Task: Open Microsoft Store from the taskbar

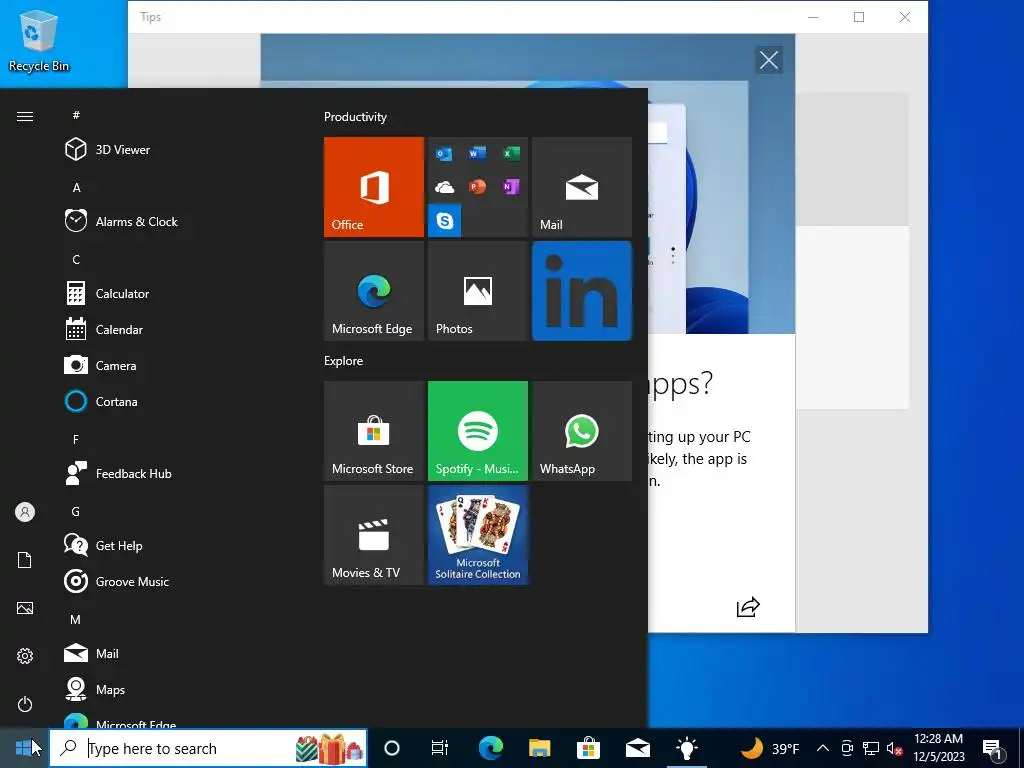Action: 588,748
